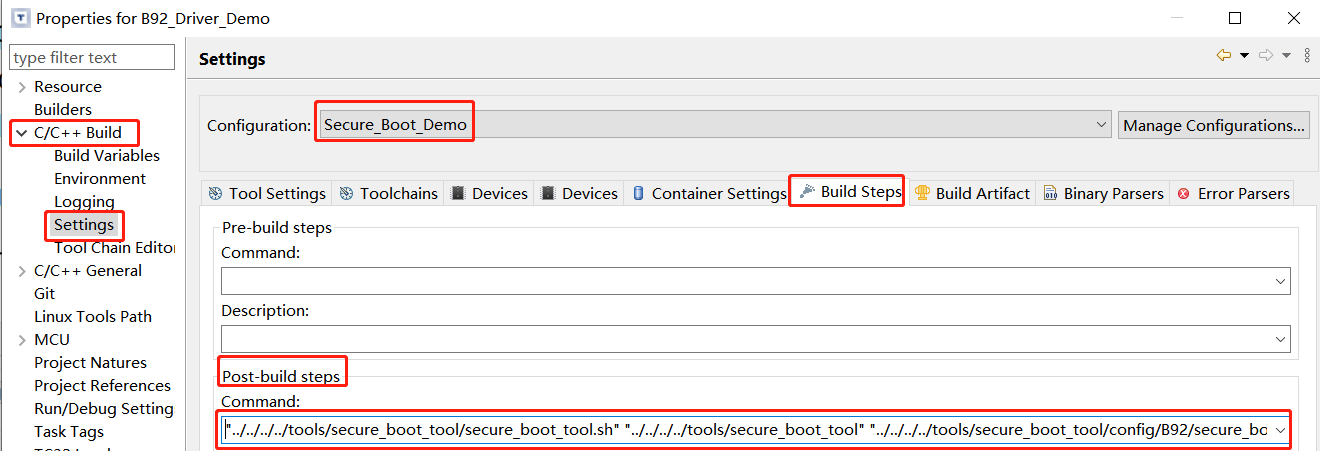Open Linux Tools Path tree item

click(x=93, y=317)
